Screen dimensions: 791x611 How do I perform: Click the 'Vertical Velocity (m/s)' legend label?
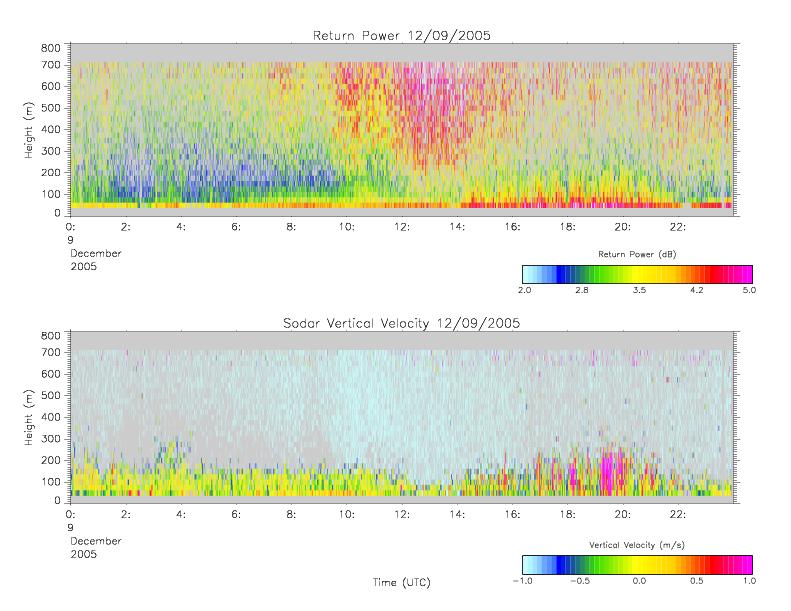[637, 545]
